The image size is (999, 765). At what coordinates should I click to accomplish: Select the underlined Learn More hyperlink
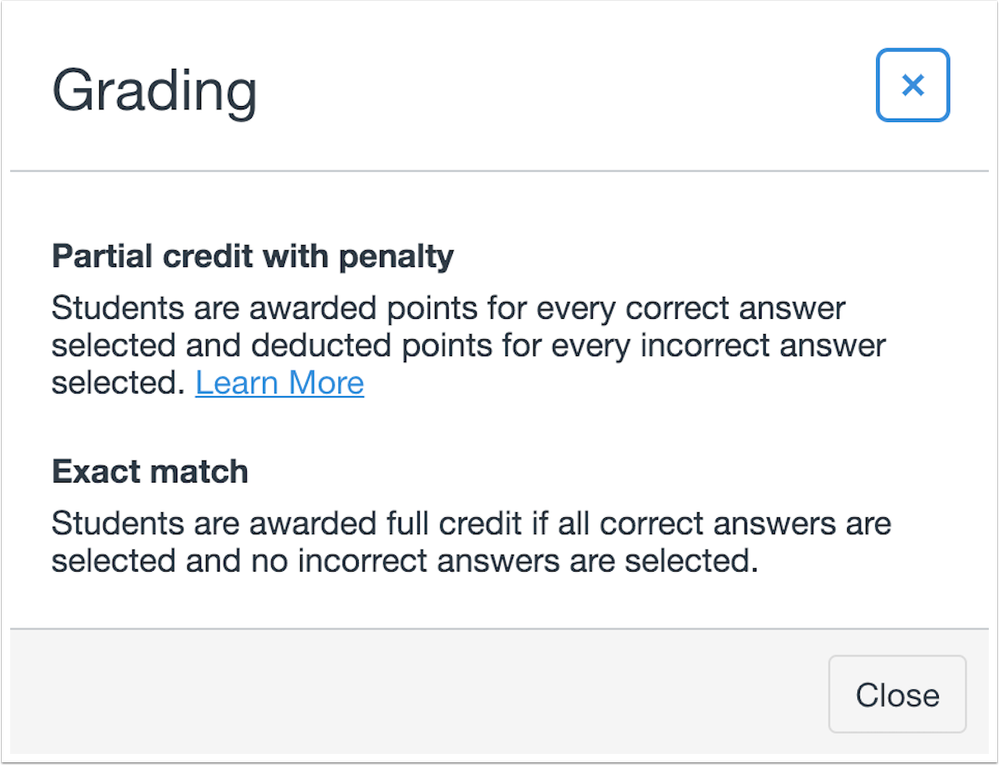point(279,382)
